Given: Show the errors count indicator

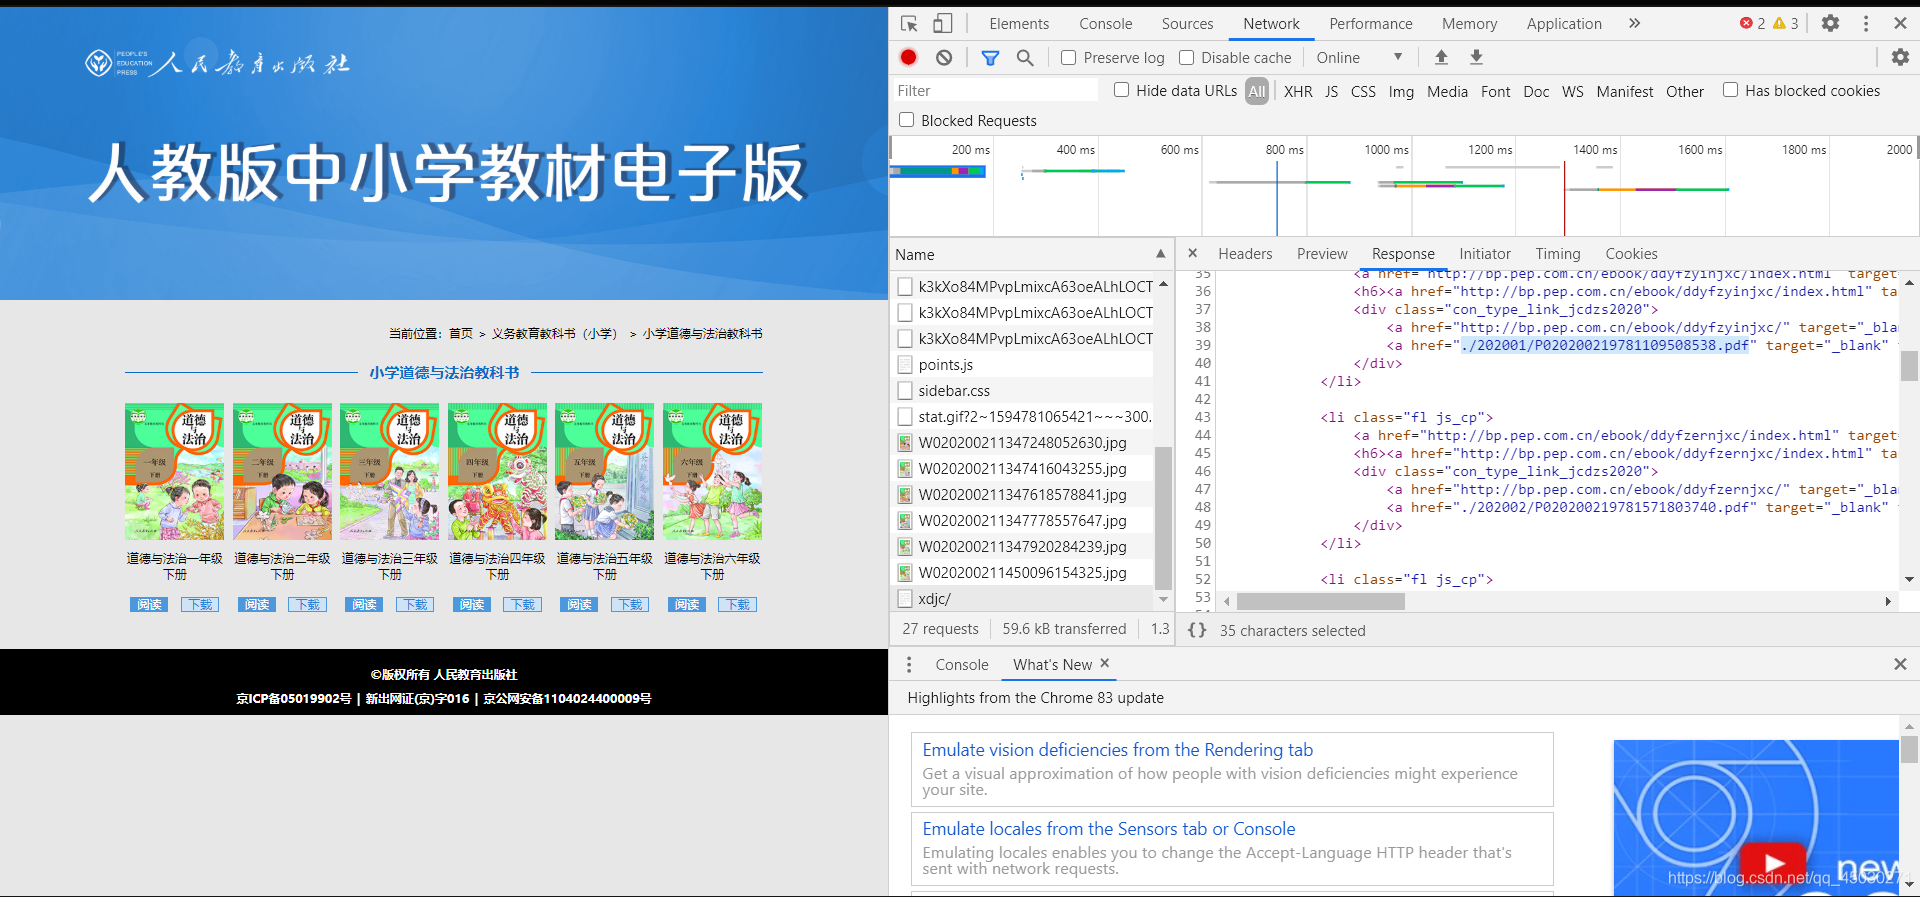Looking at the screenshot, I should point(1752,23).
